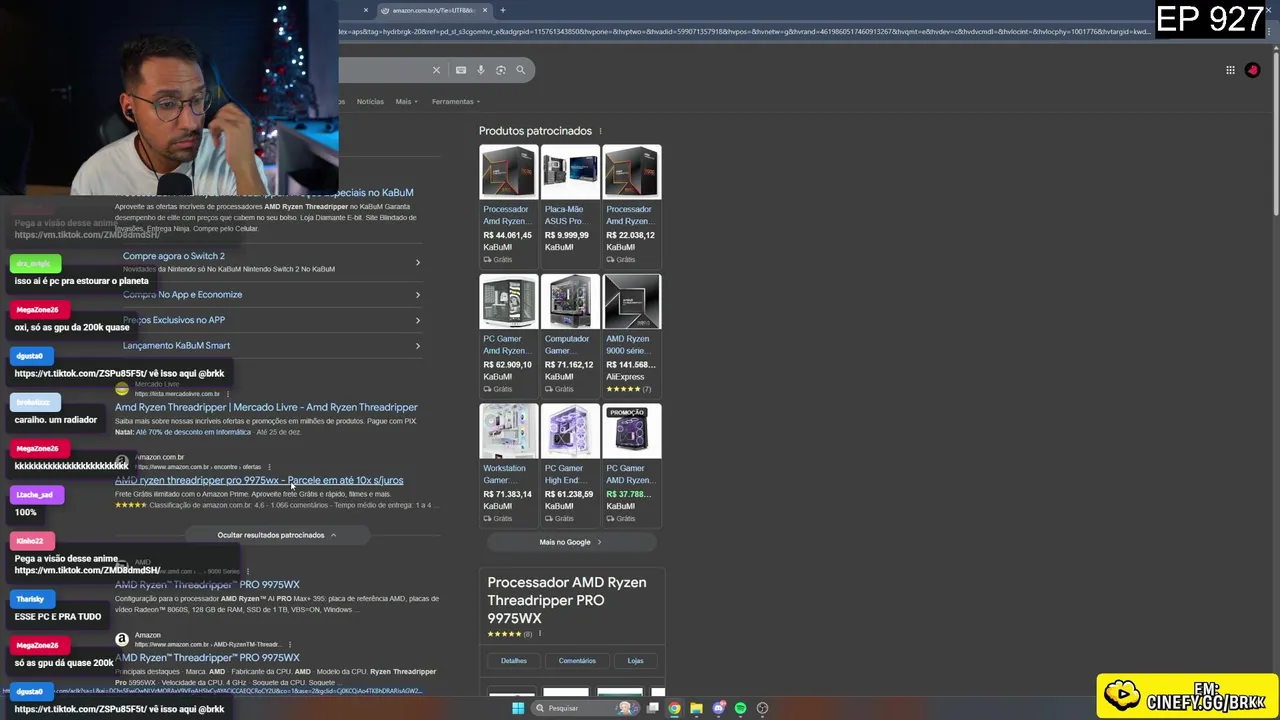This screenshot has height=720, width=1280.
Task: Open first AMD Ryzen Threadripper PRO 9975WX result
Action: (x=207, y=585)
